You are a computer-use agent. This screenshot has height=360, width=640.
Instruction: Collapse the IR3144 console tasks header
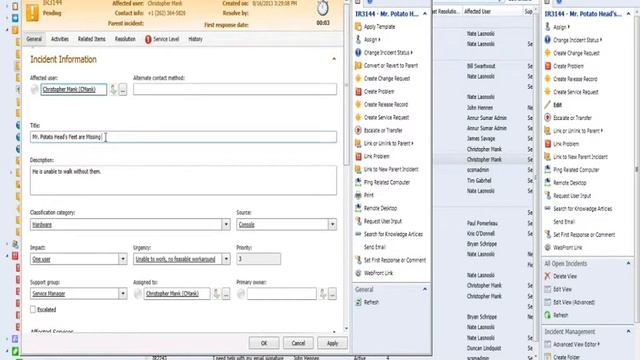click(x=628, y=14)
